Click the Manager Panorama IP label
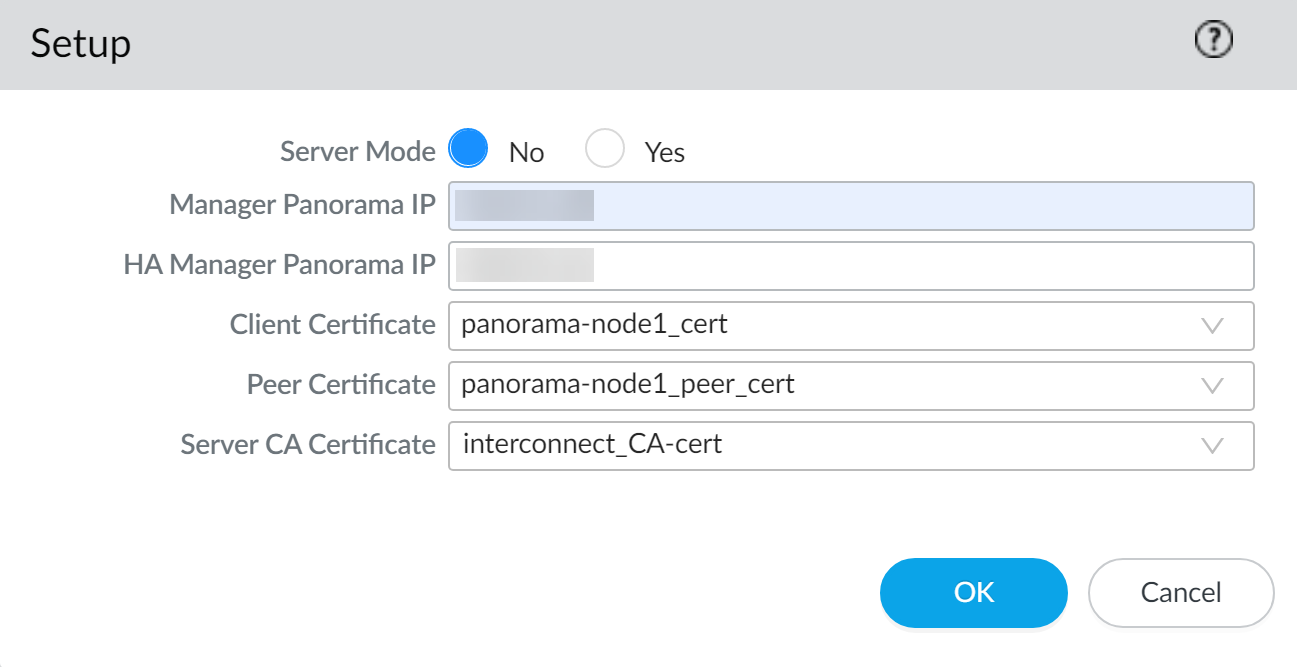This screenshot has height=667, width=1297. tap(302, 205)
